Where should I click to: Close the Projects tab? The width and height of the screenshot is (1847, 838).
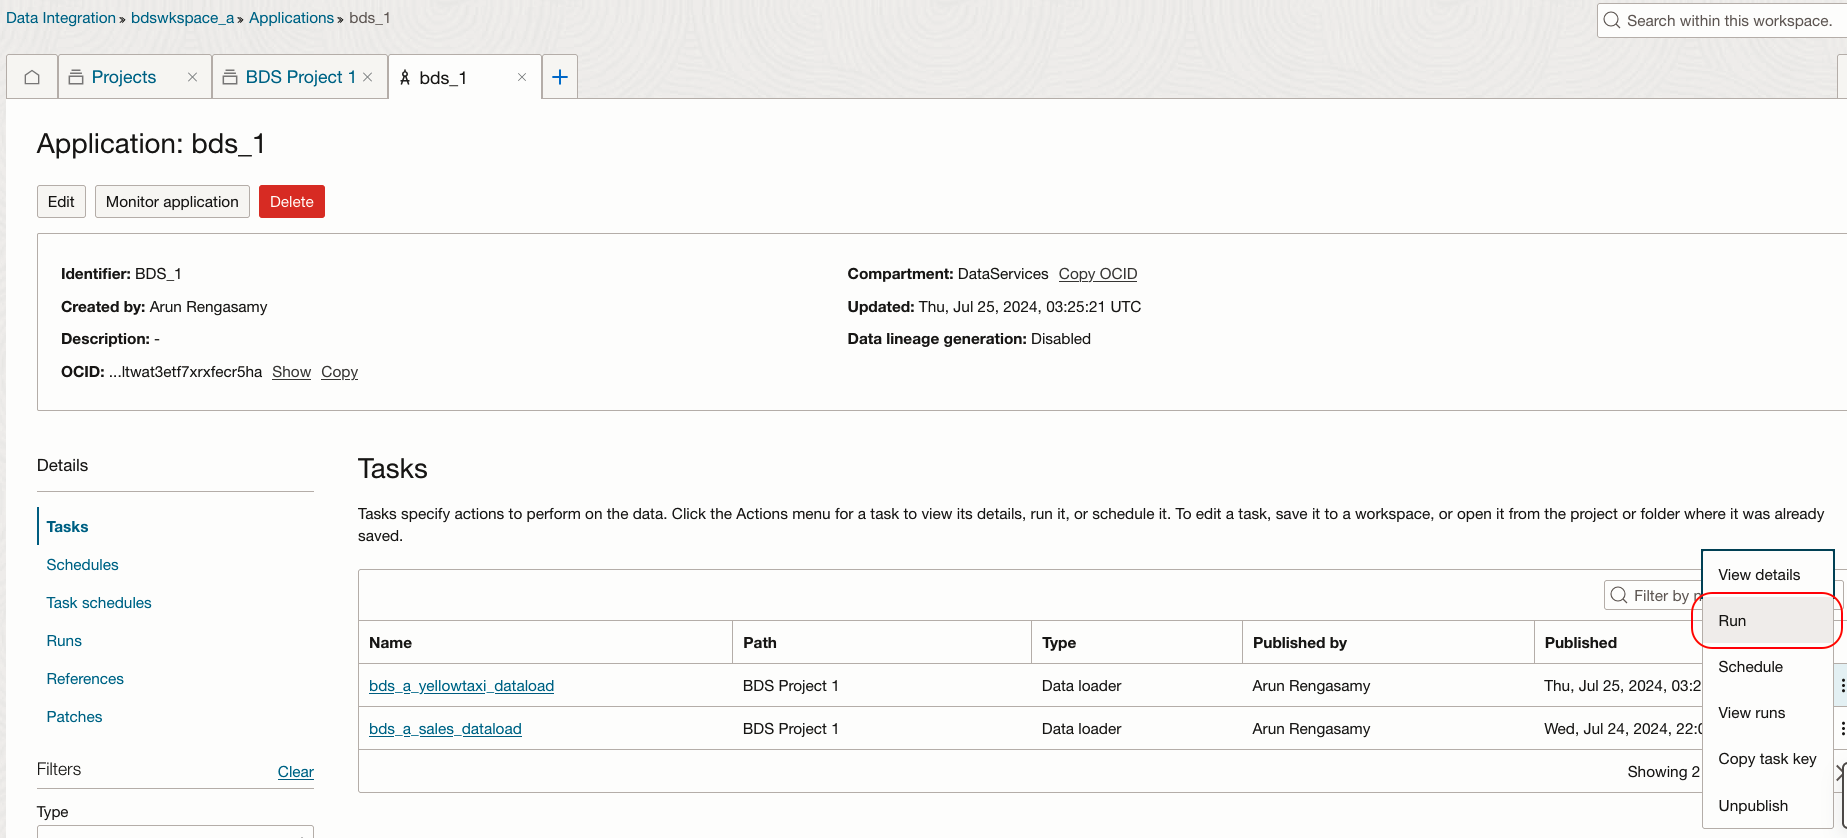coord(192,77)
